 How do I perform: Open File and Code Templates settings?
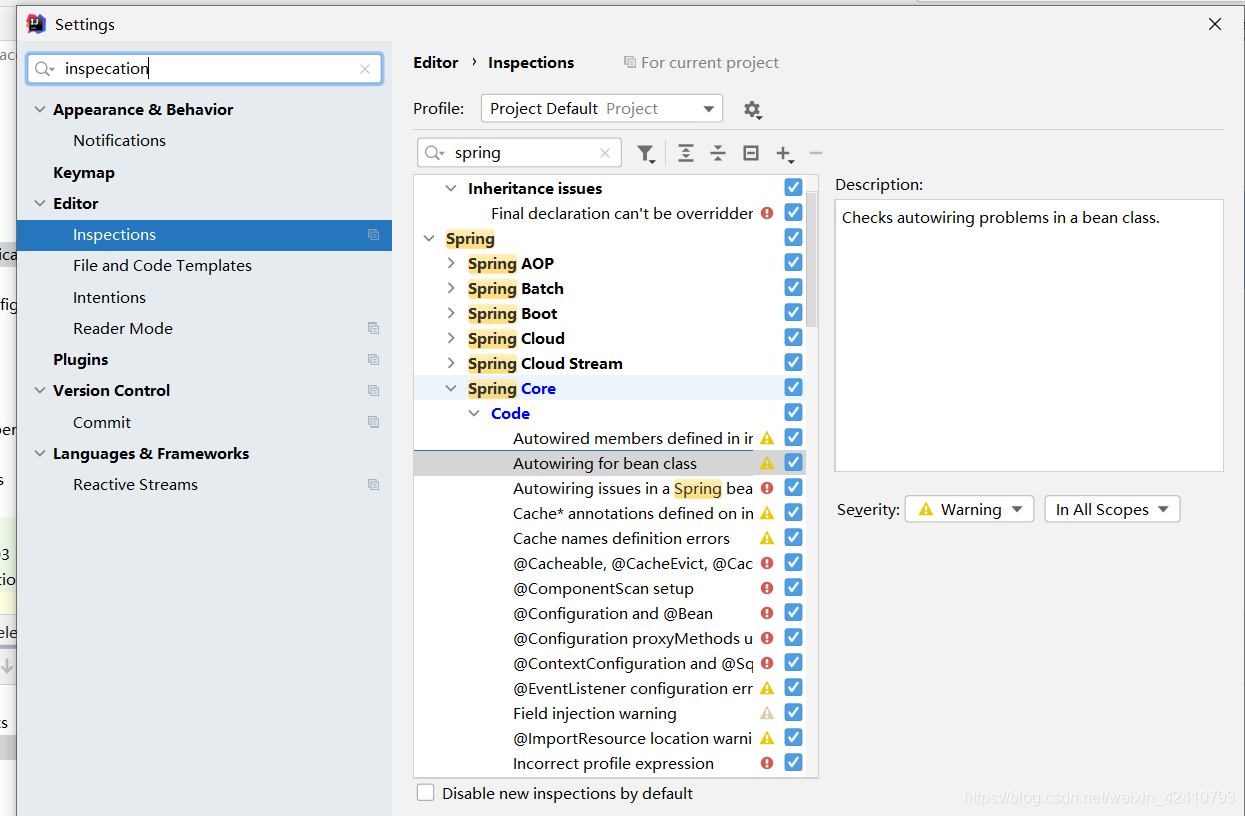[x=162, y=265]
